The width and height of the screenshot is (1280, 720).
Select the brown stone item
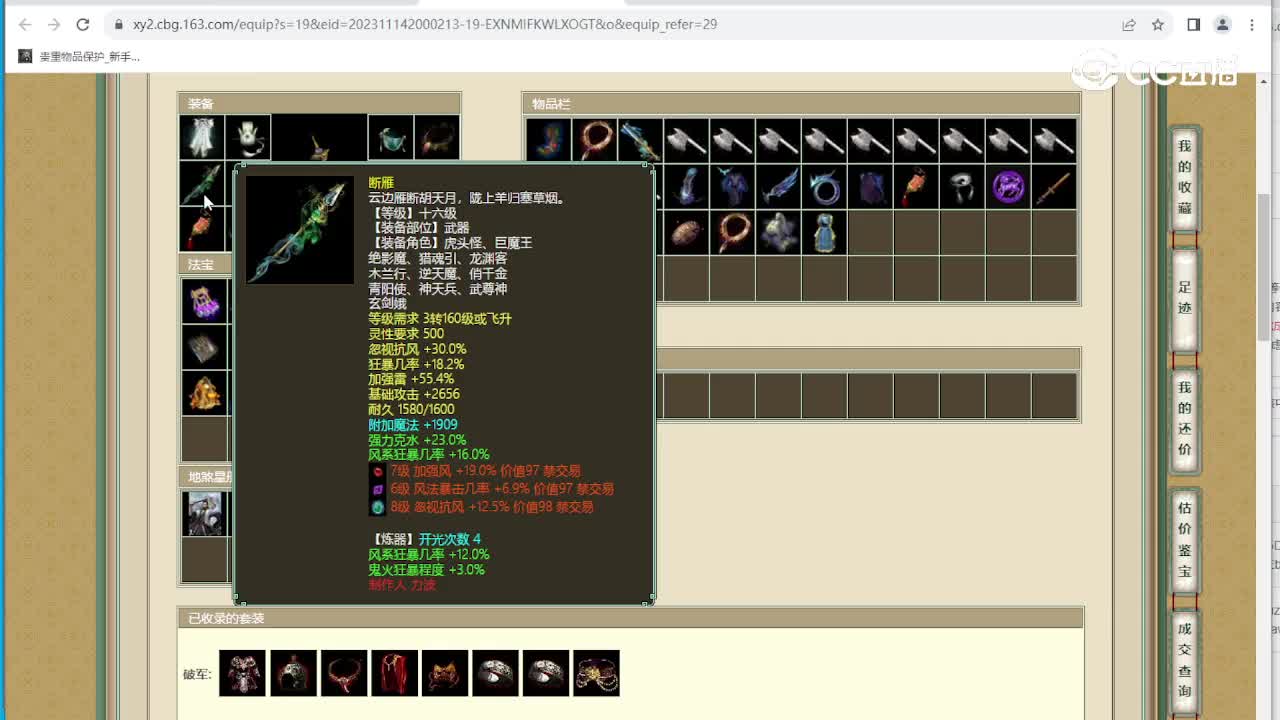(686, 232)
